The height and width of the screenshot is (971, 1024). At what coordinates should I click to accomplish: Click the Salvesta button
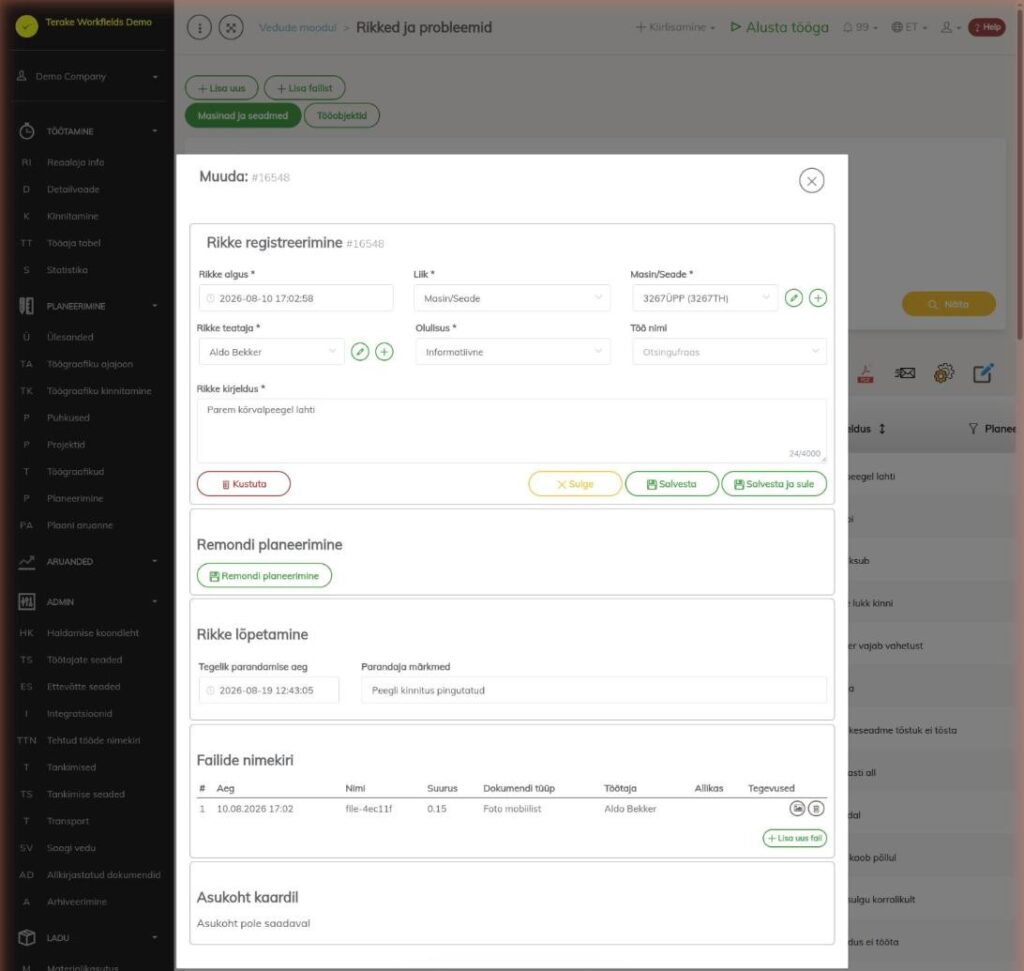[x=671, y=484]
